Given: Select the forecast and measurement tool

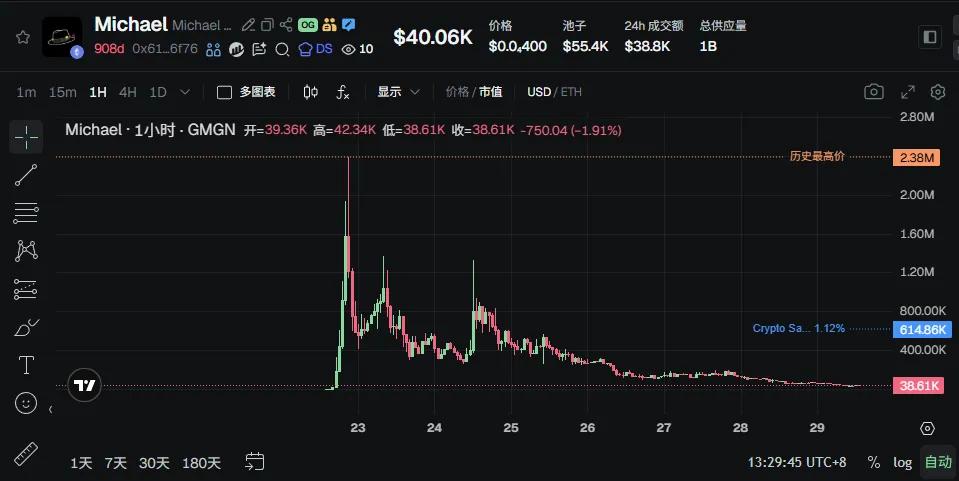Looking at the screenshot, I should click(x=26, y=289).
